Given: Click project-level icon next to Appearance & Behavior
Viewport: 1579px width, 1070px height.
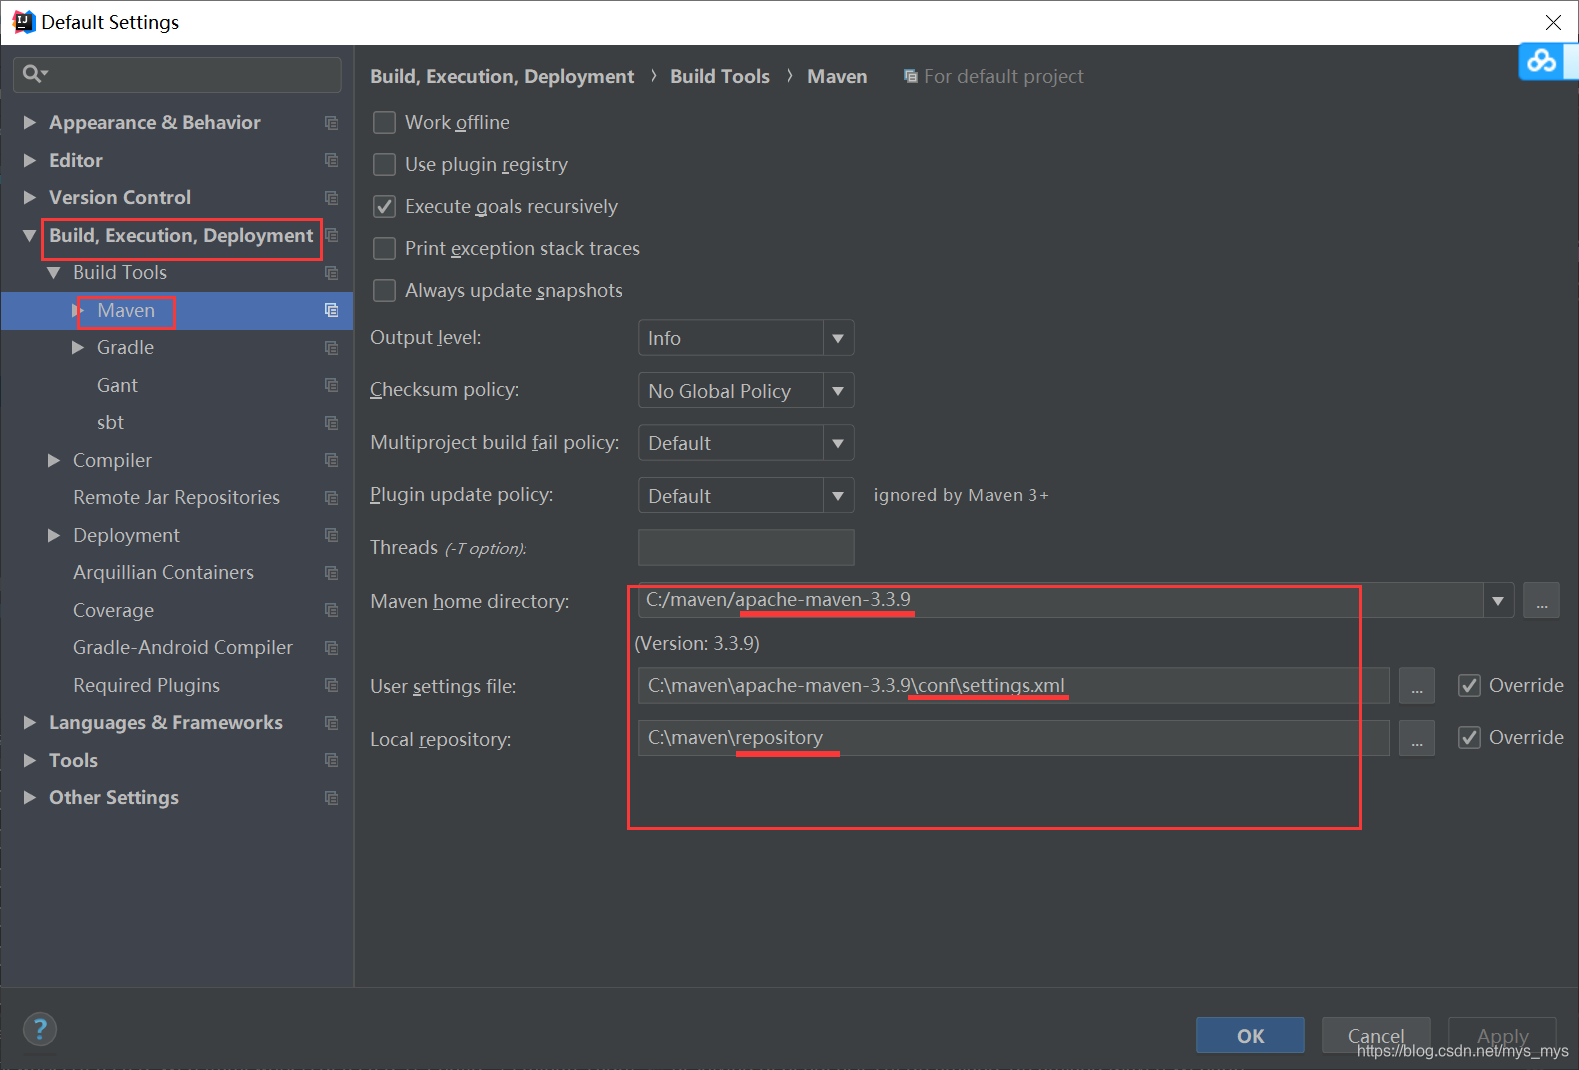Looking at the screenshot, I should pyautogui.click(x=332, y=123).
